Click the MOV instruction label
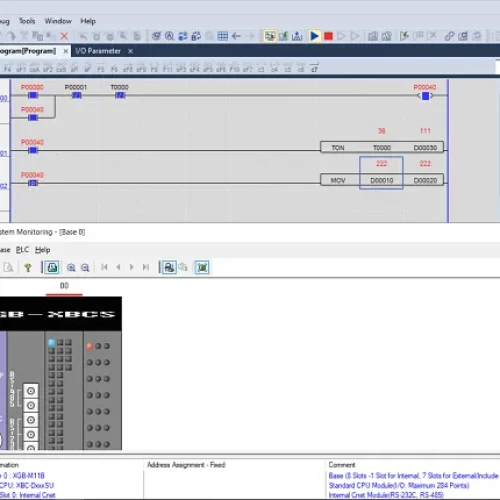 [x=338, y=180]
